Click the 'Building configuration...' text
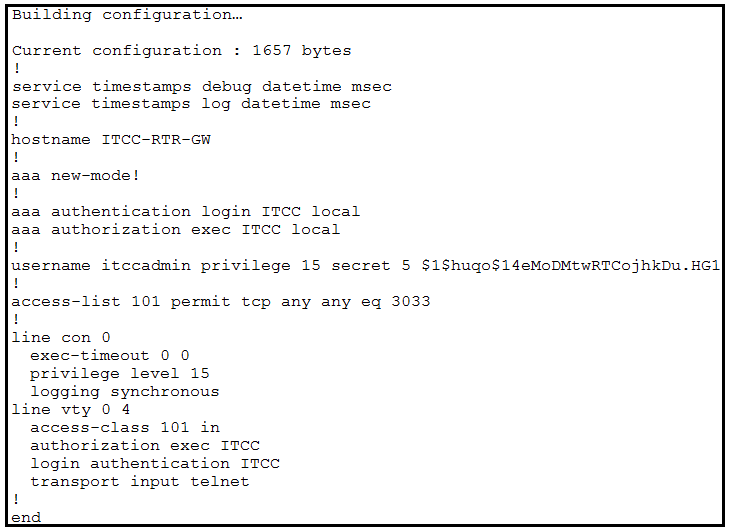This screenshot has width=729, height=530. (127, 15)
